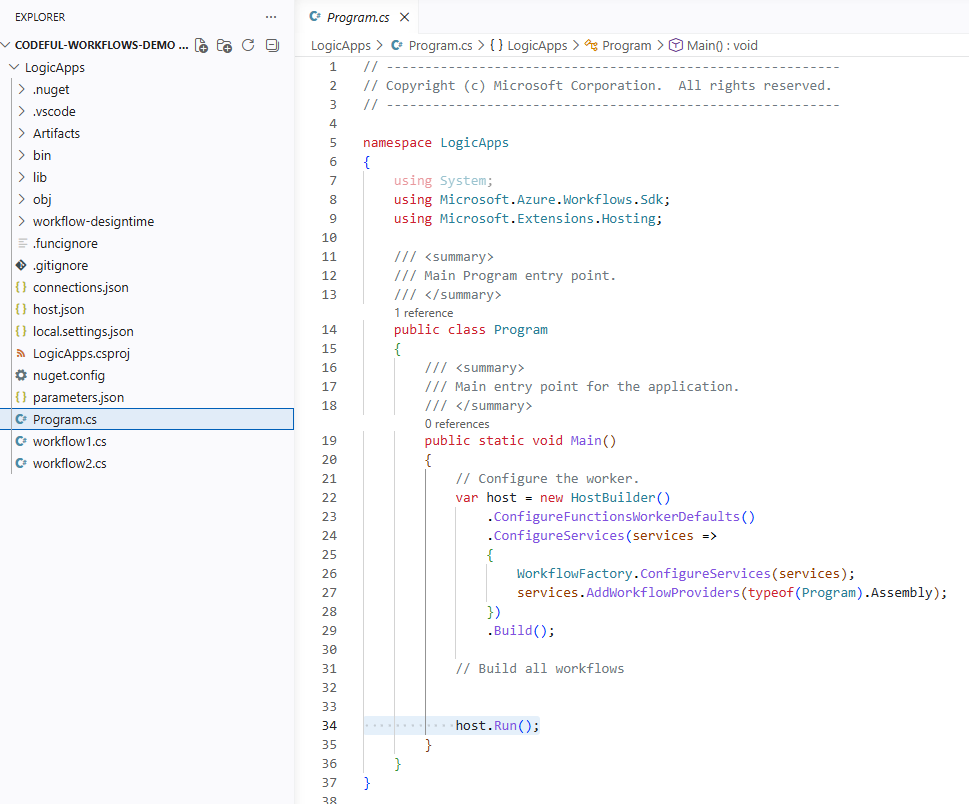Viewport: 969px width, 804px height.
Task: Select the Program.cs editor tab
Action: coord(358,17)
